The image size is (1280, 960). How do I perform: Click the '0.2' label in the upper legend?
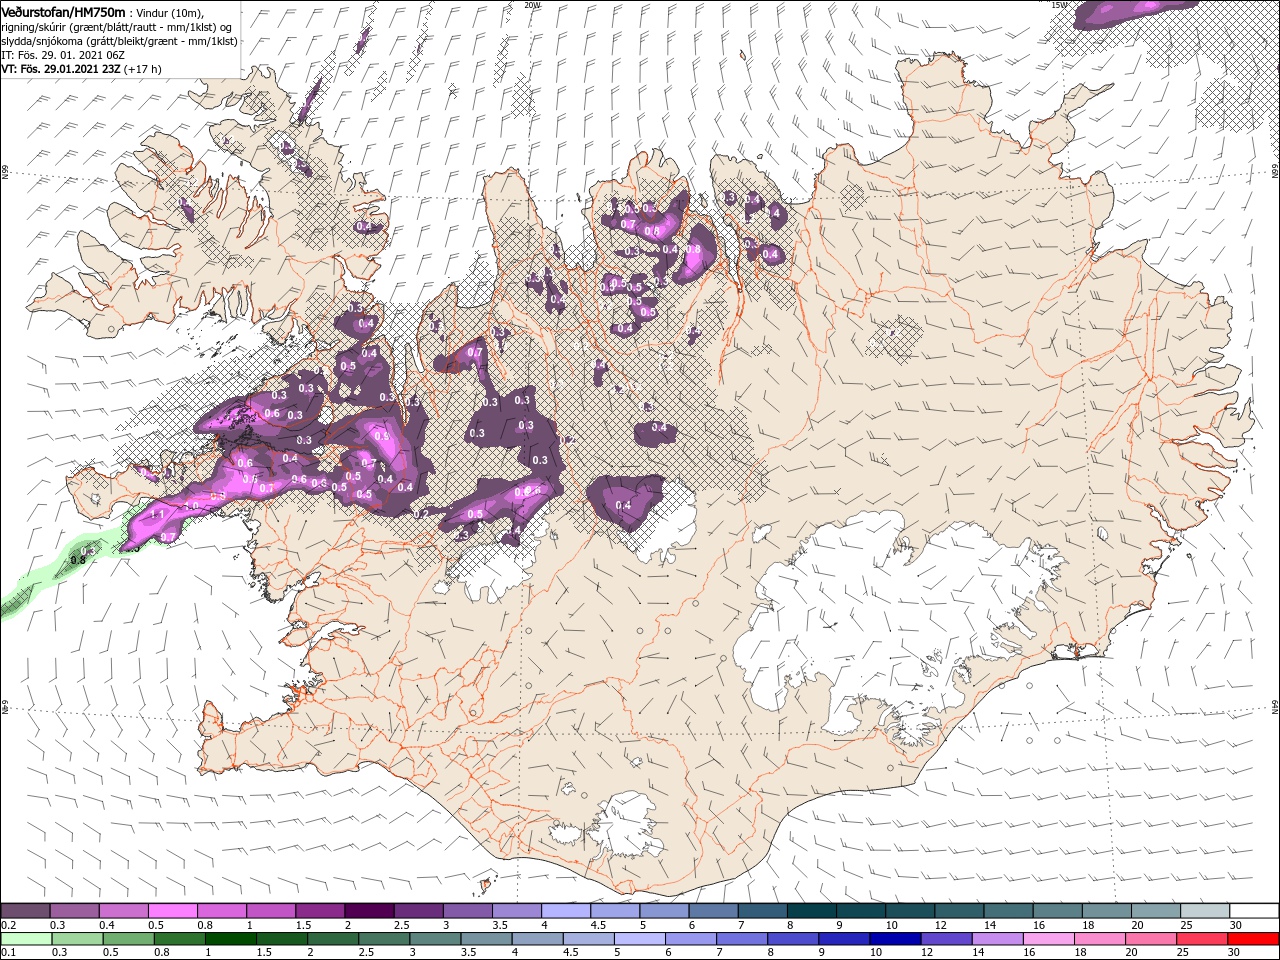[x=8, y=925]
